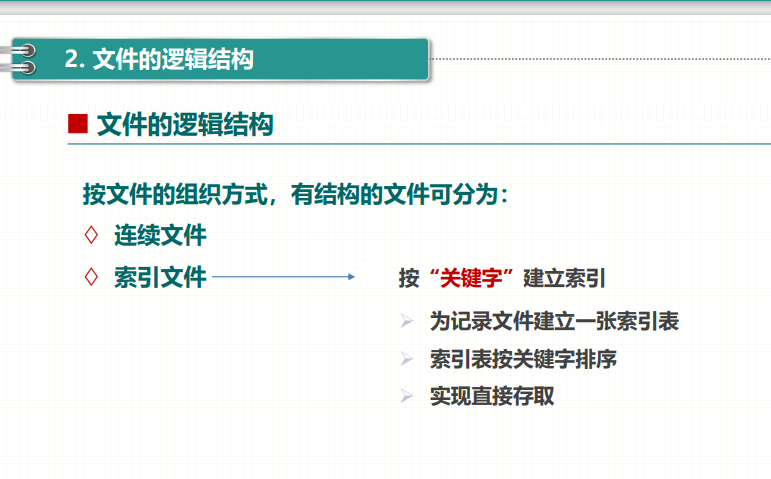Image resolution: width=771 pixels, height=479 pixels.
Task: Click the text '建立索引' after 关键字
Action: pyautogui.click(x=564, y=278)
